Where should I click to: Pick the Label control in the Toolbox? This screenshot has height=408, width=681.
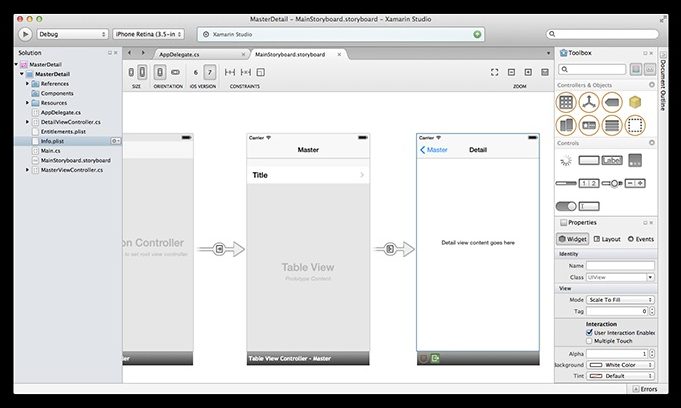pos(612,160)
